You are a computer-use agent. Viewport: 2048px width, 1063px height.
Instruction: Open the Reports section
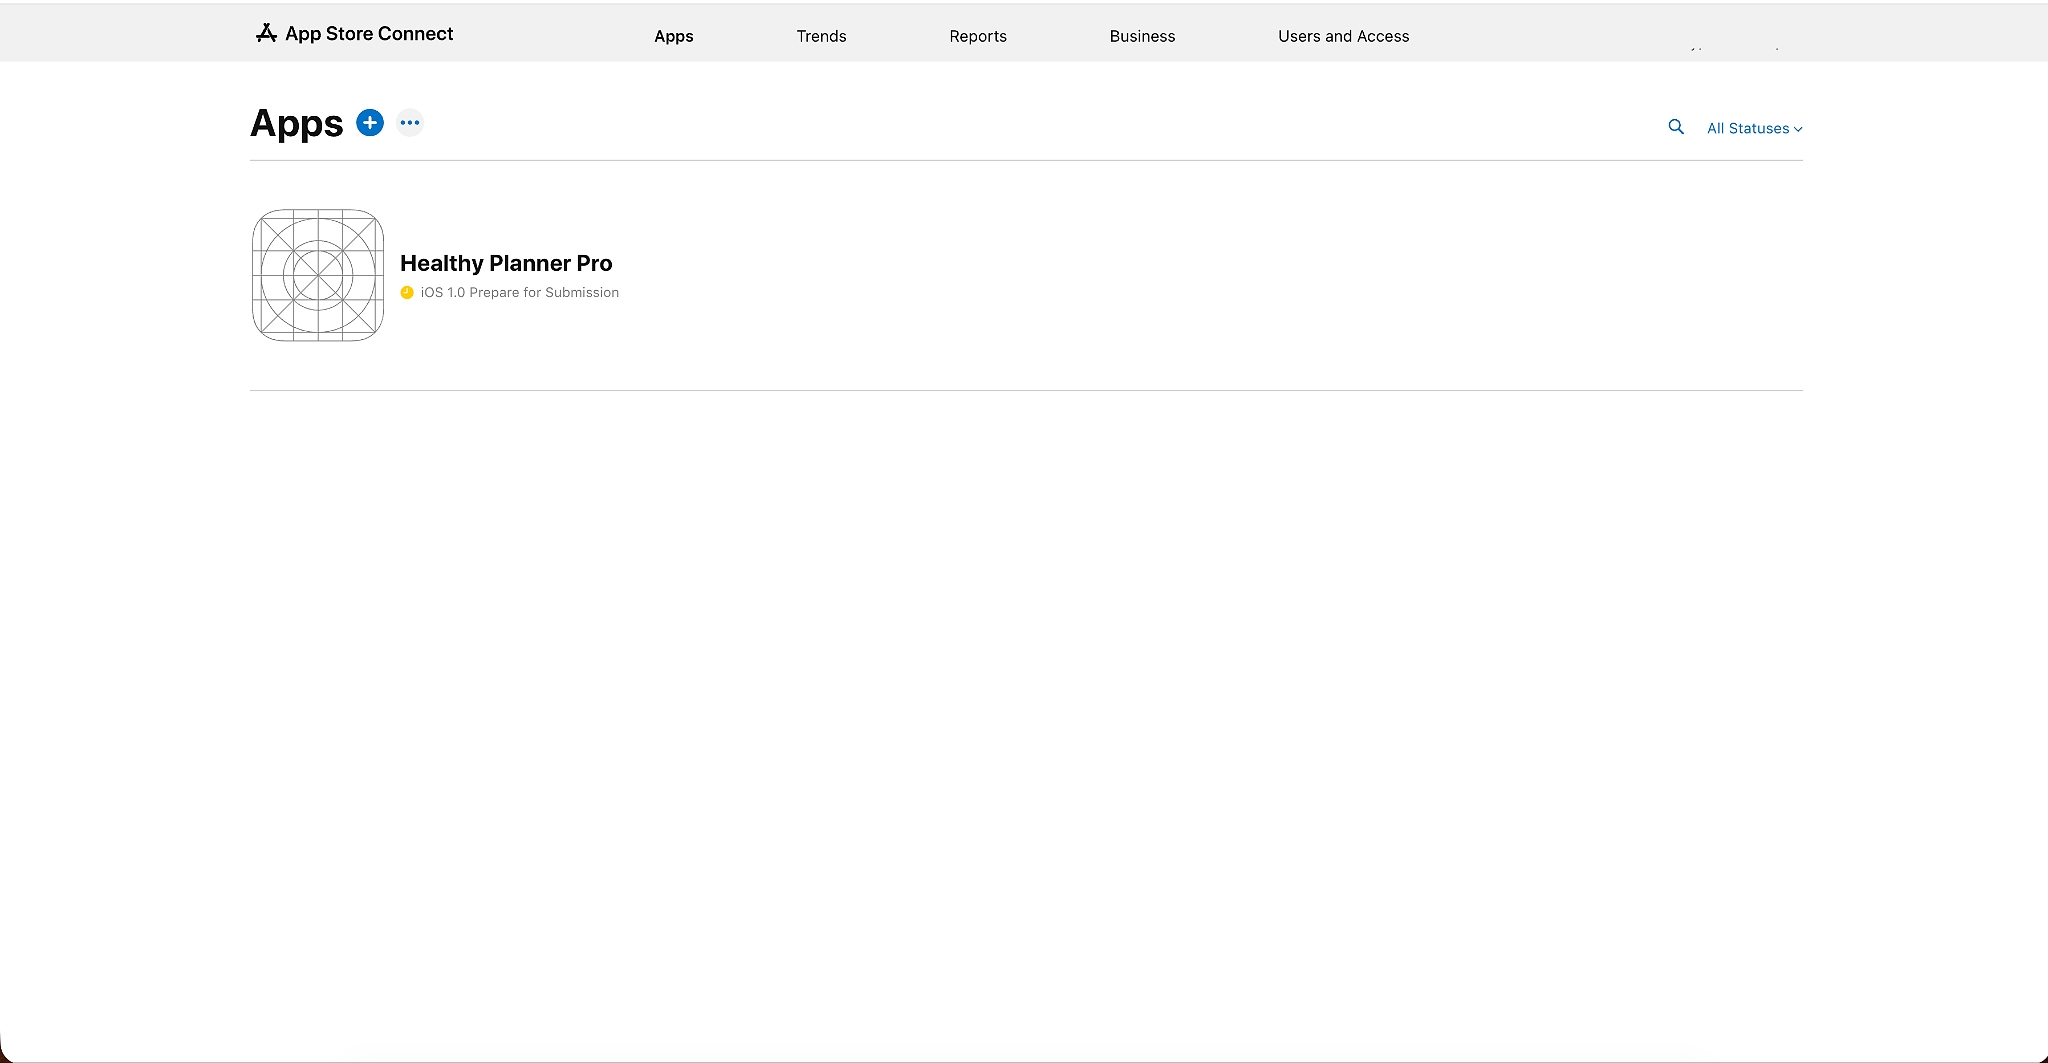978,36
